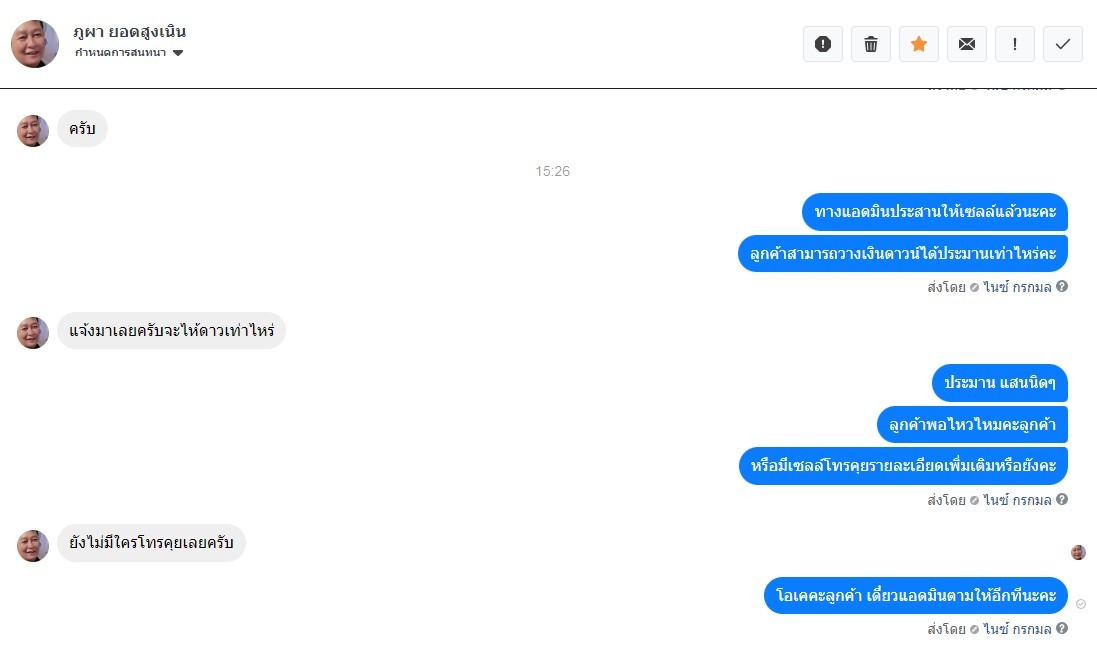Select message แจ้งมาเลยครับจะให้ดาวเท่าไหร่
The image size is (1097, 658).
tap(171, 331)
